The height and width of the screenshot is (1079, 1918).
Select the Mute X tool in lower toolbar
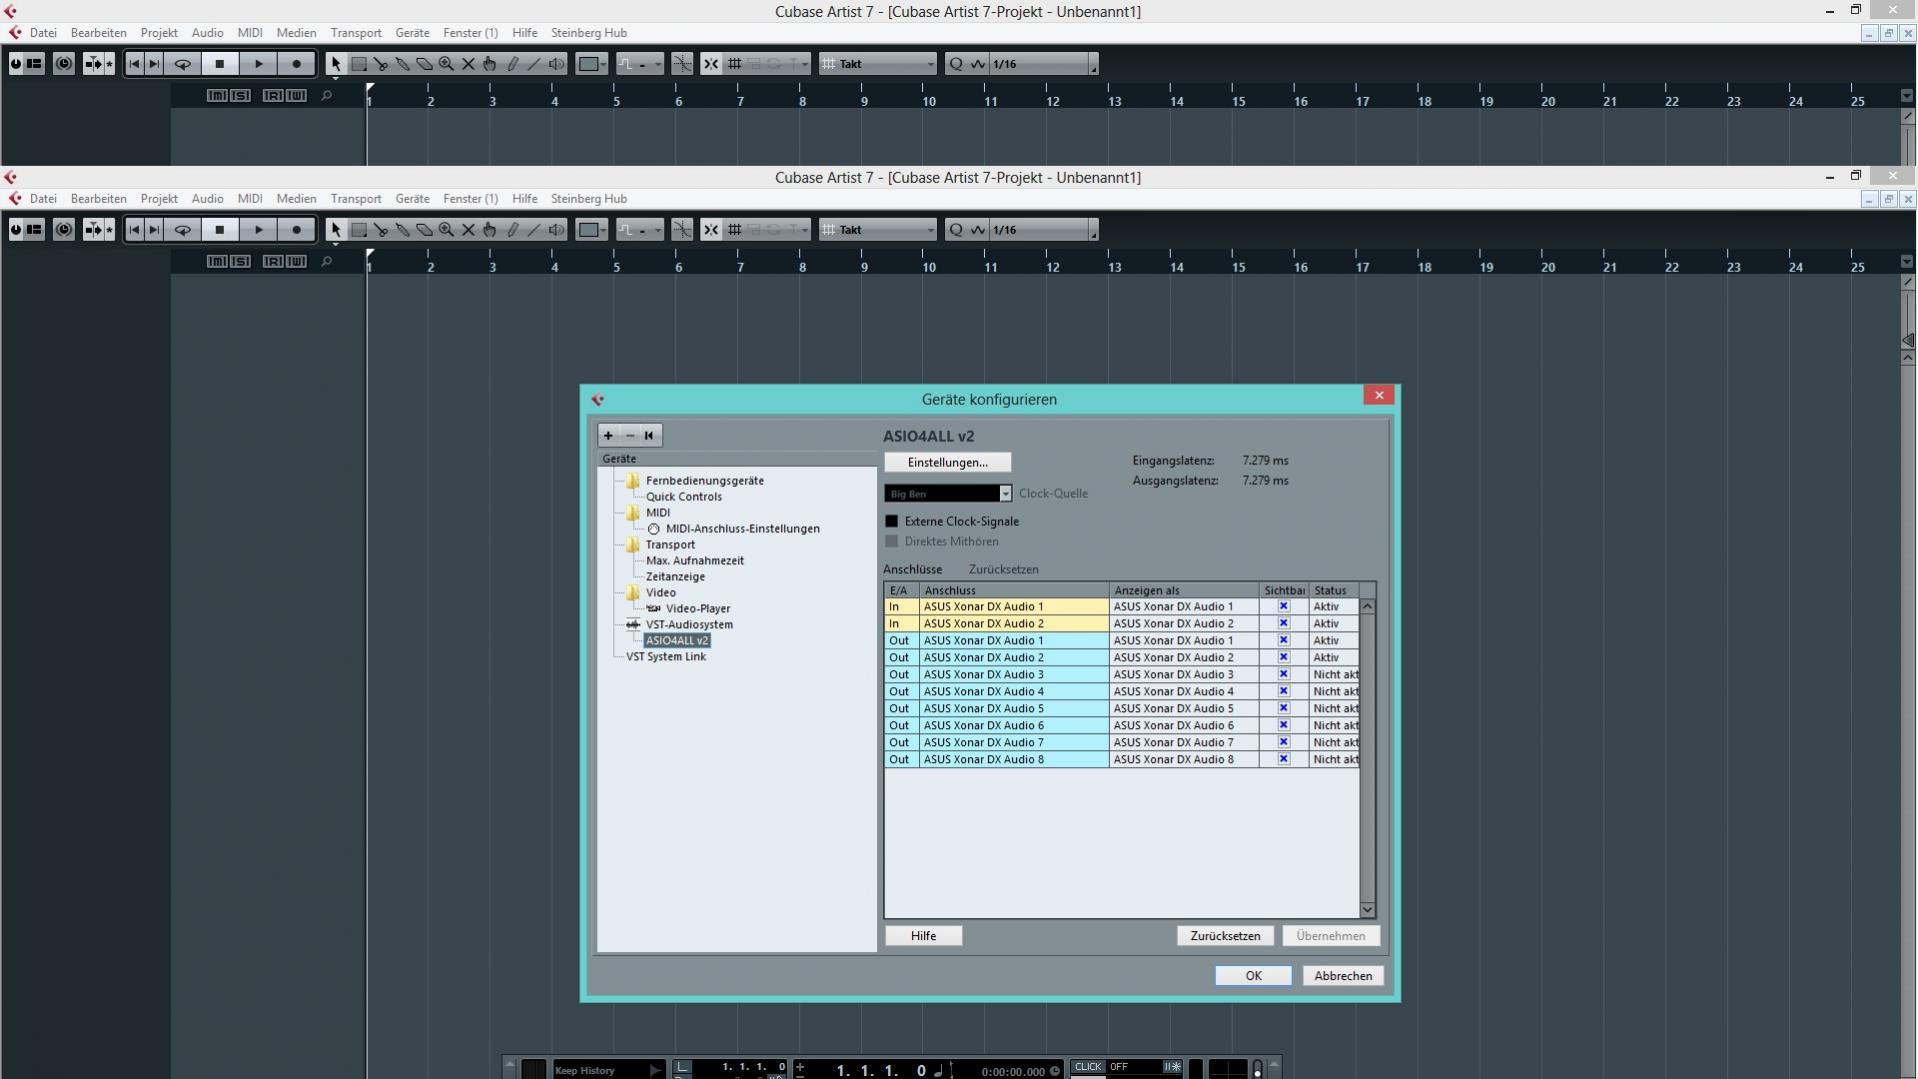point(468,230)
